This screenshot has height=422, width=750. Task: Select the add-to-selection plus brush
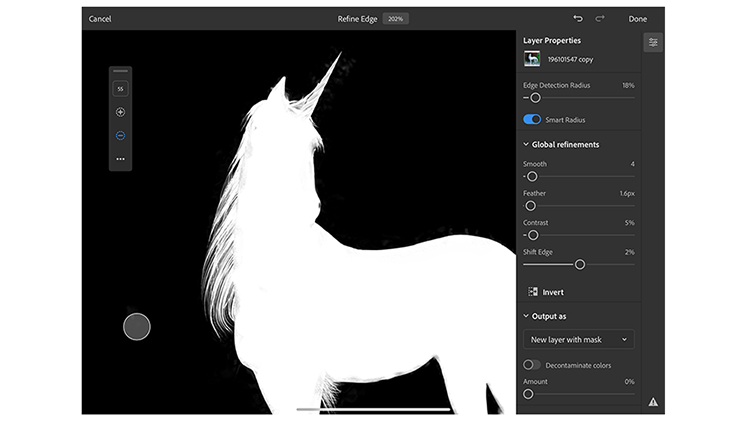(120, 112)
